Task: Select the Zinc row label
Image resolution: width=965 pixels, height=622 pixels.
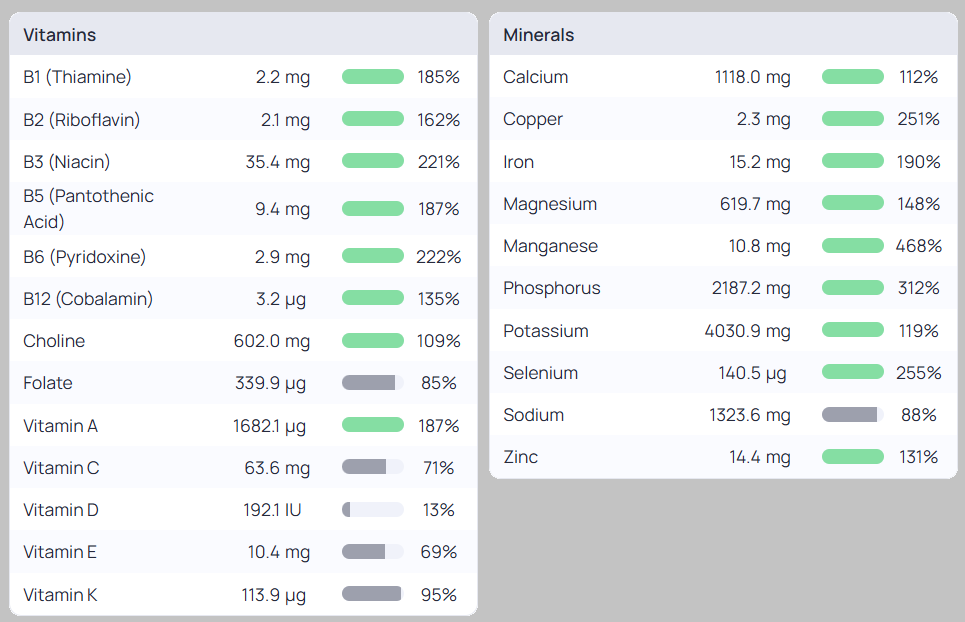Action: tap(521, 457)
